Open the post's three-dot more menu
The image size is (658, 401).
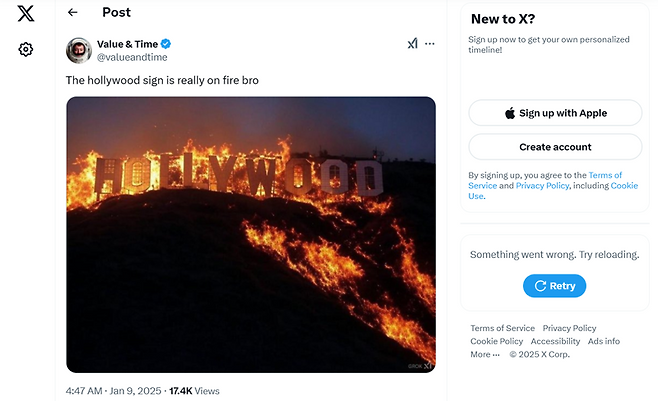430,44
